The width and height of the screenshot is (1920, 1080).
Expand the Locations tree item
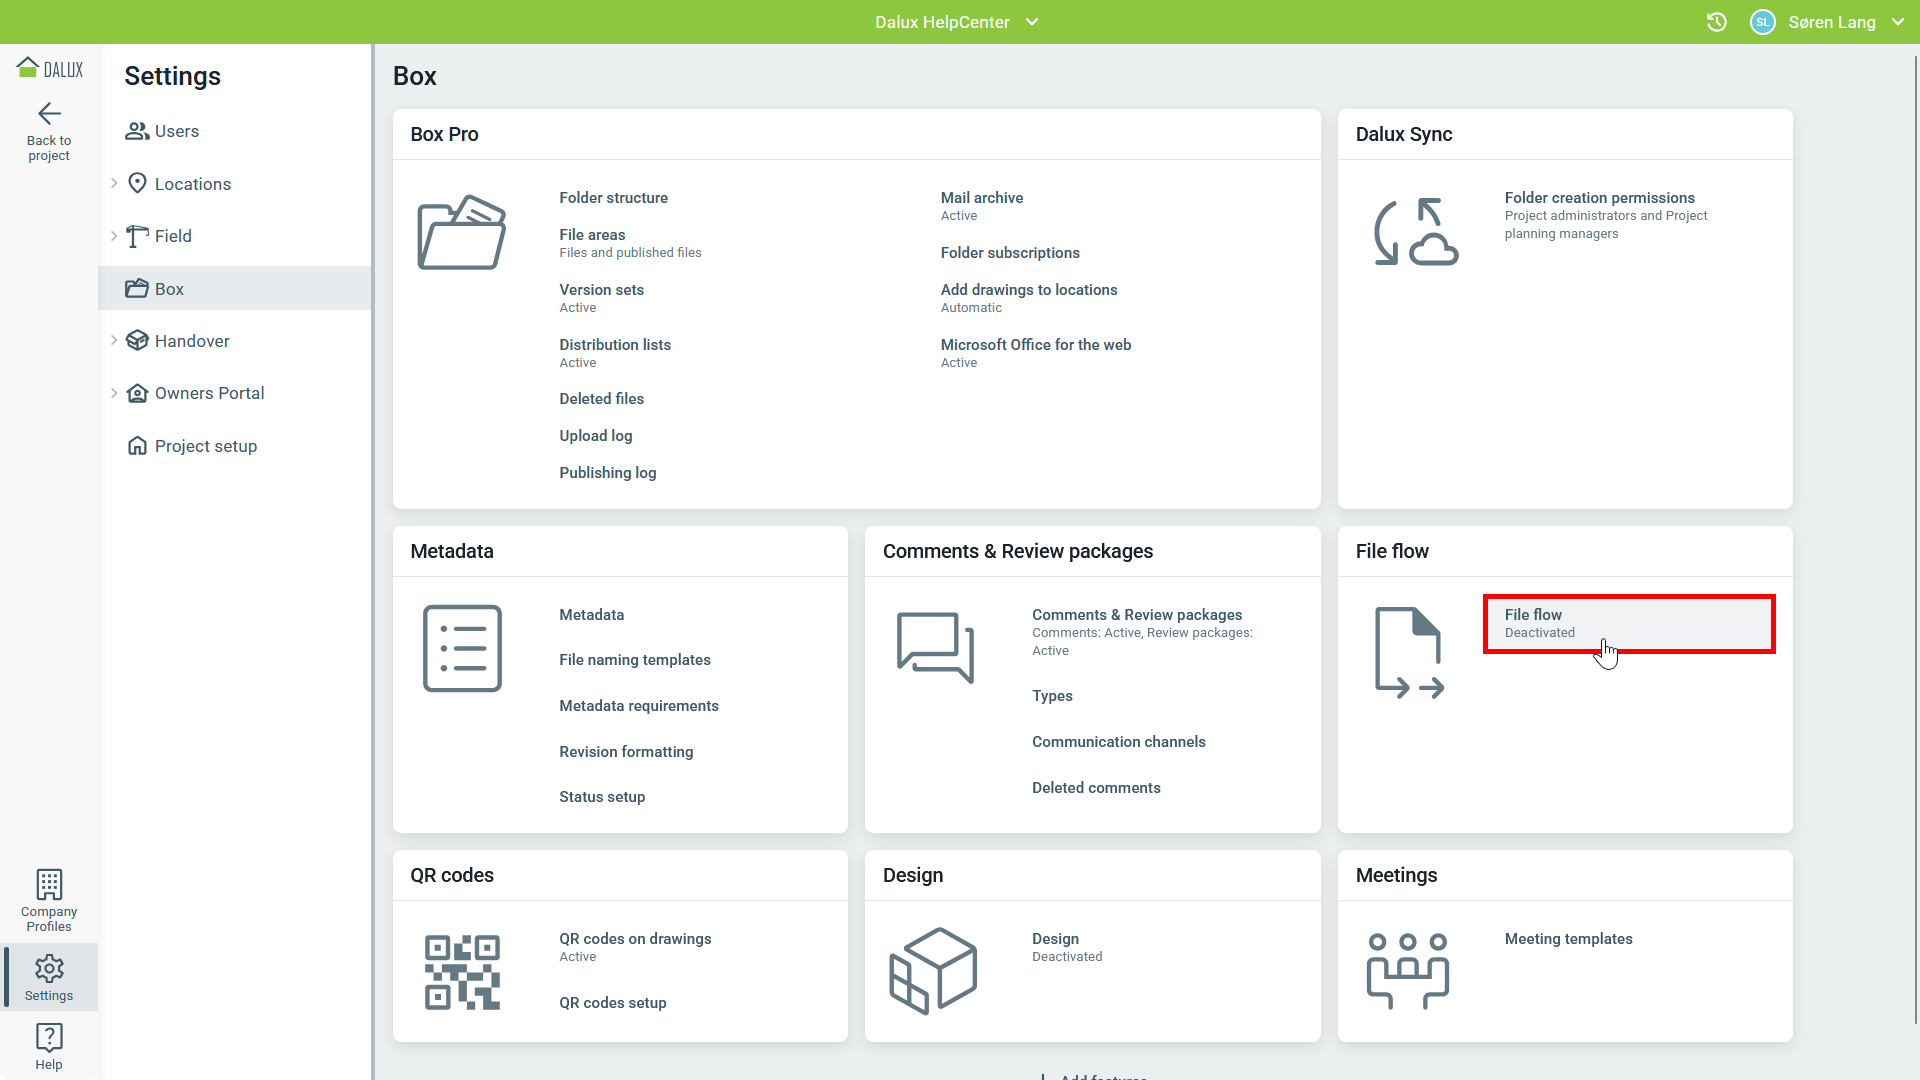[114, 183]
